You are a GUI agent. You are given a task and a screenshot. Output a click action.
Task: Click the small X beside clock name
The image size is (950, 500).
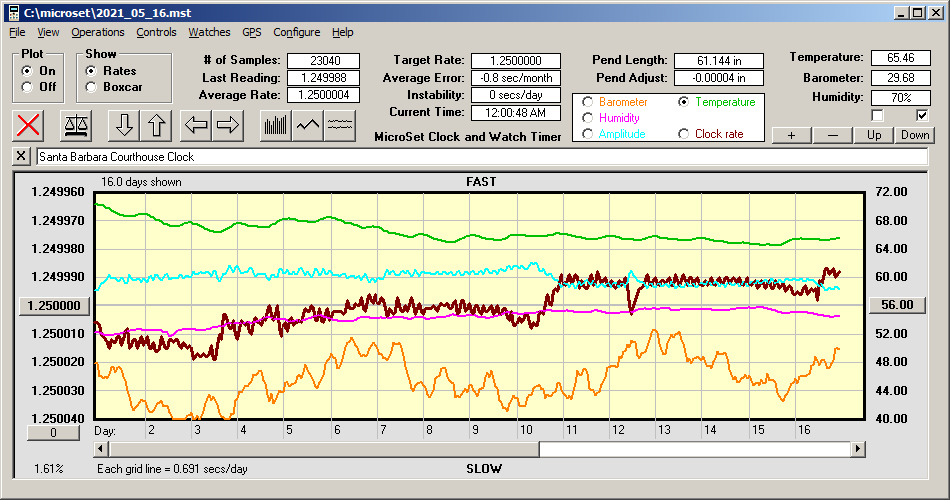[x=21, y=156]
